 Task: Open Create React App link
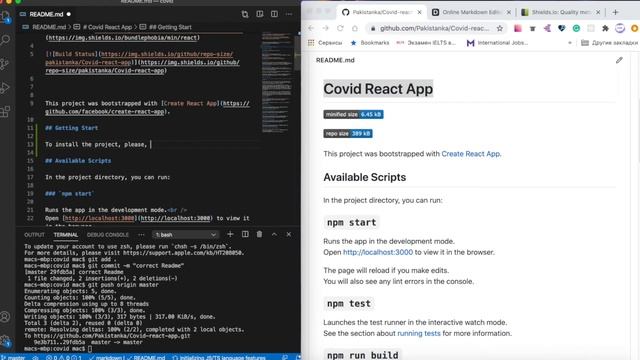471,154
